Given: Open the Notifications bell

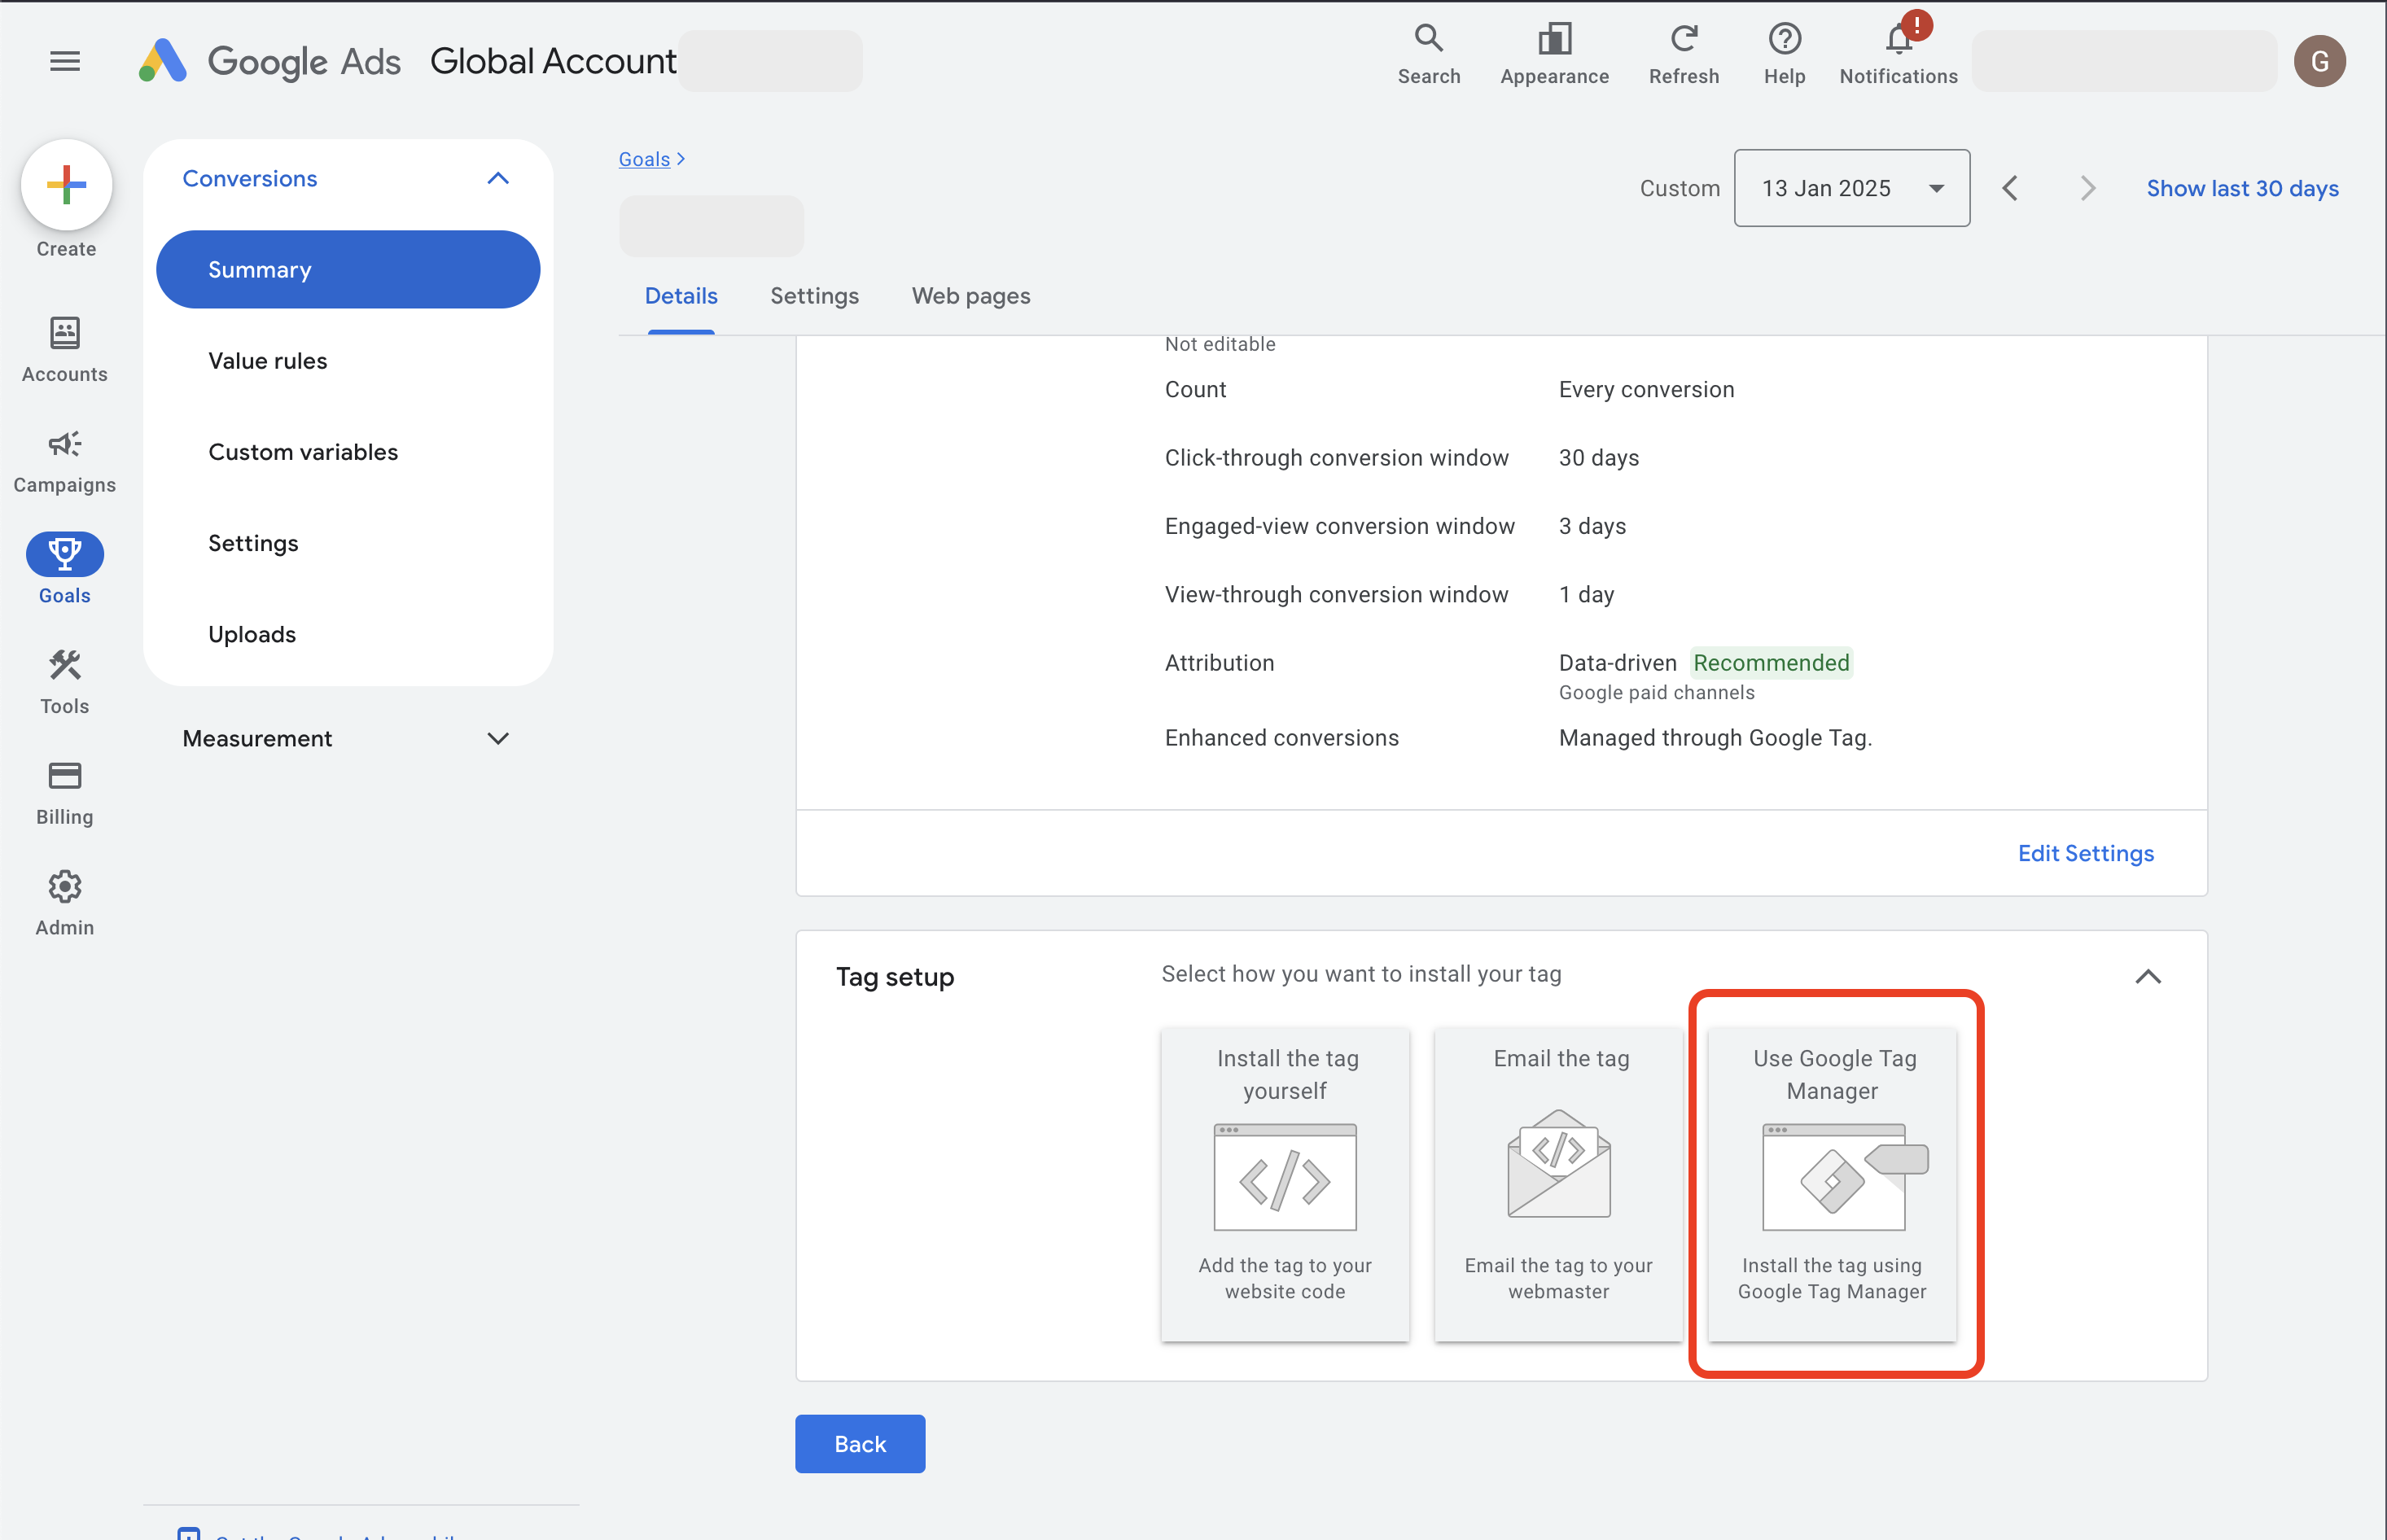Looking at the screenshot, I should point(1898,55).
